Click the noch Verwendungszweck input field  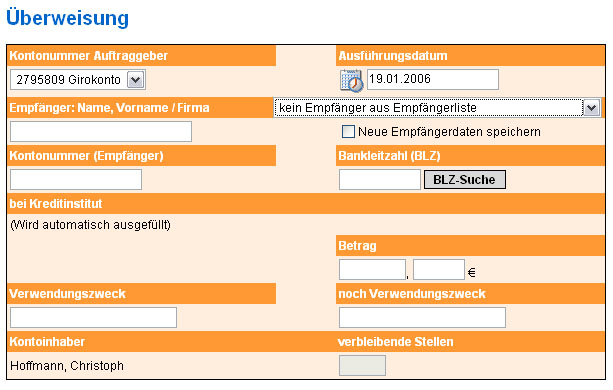[422, 317]
